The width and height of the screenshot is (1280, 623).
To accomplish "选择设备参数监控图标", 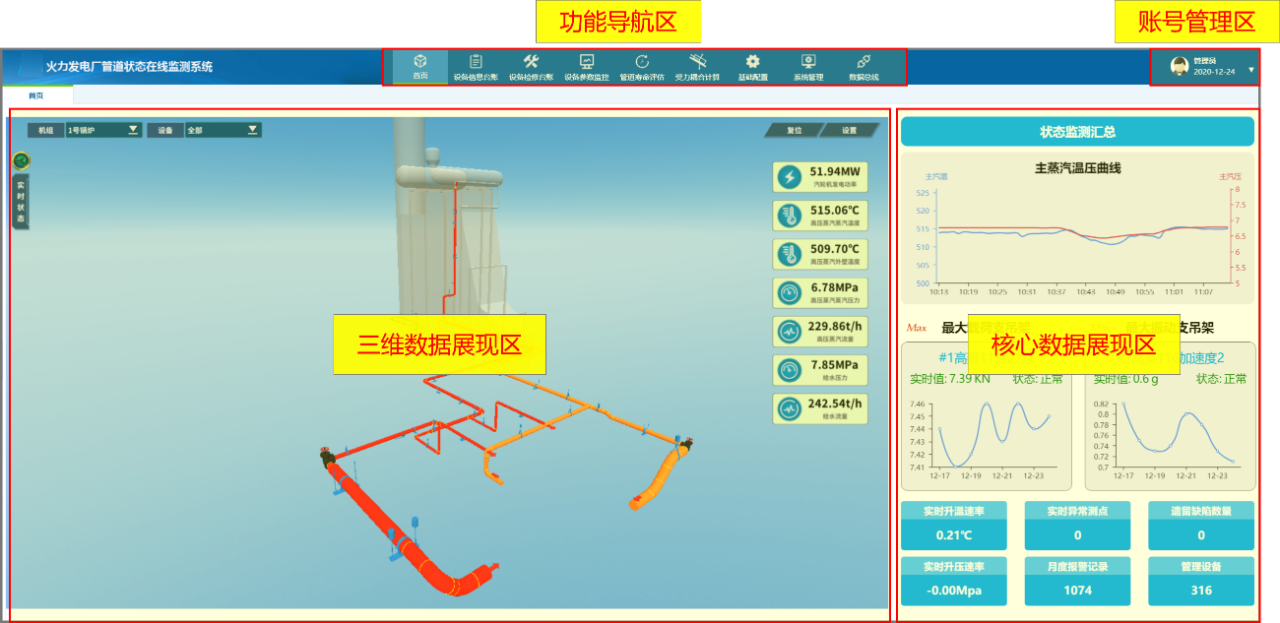I will tap(587, 66).
